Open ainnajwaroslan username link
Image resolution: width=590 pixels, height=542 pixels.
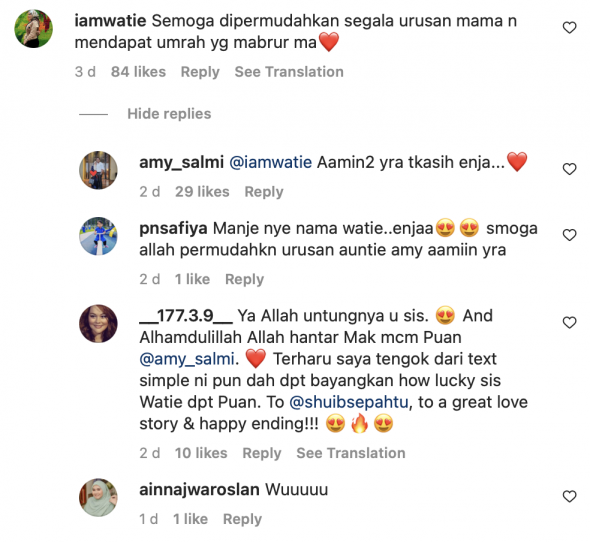click(x=199, y=490)
